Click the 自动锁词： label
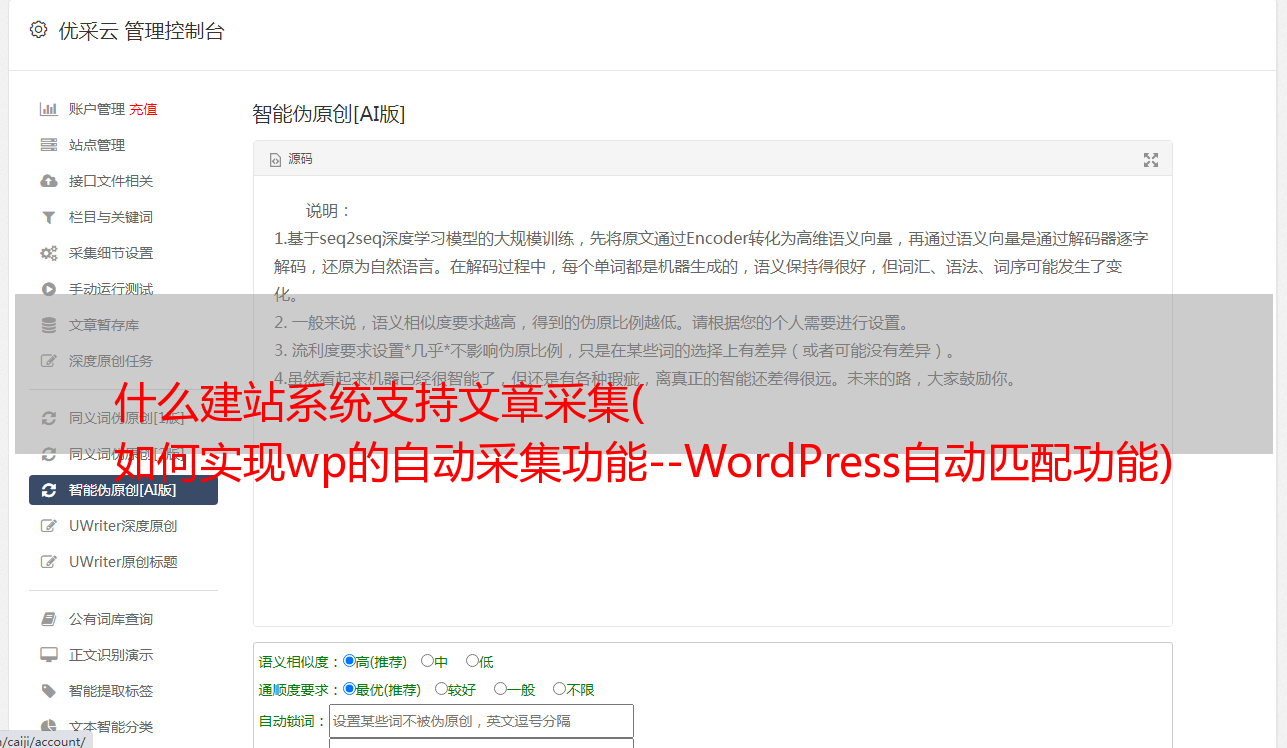This screenshot has height=748, width=1287. tap(293, 721)
